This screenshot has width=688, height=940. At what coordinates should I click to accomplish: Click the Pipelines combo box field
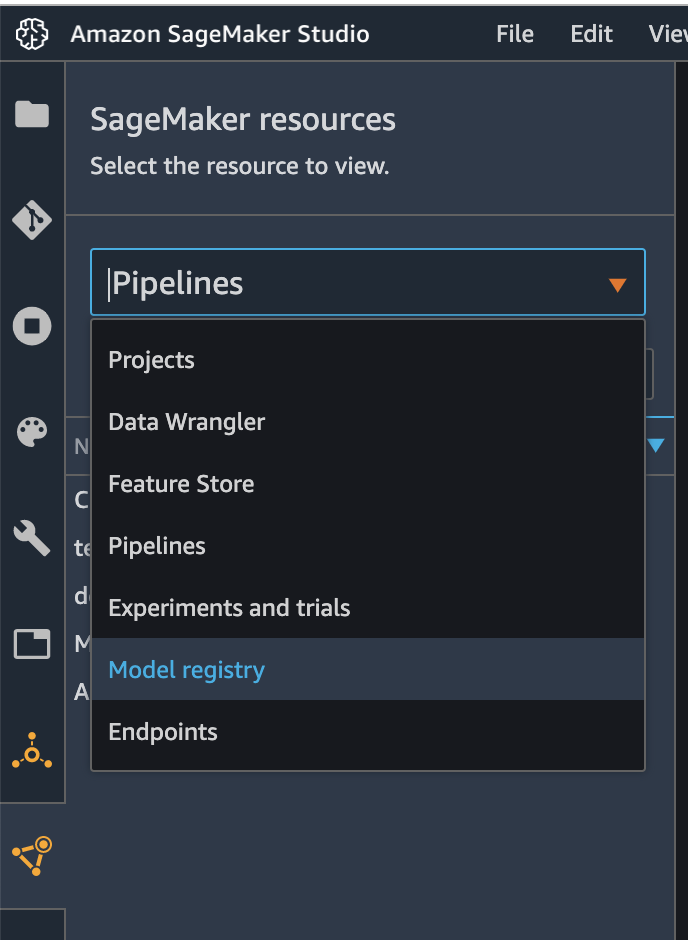click(x=368, y=282)
